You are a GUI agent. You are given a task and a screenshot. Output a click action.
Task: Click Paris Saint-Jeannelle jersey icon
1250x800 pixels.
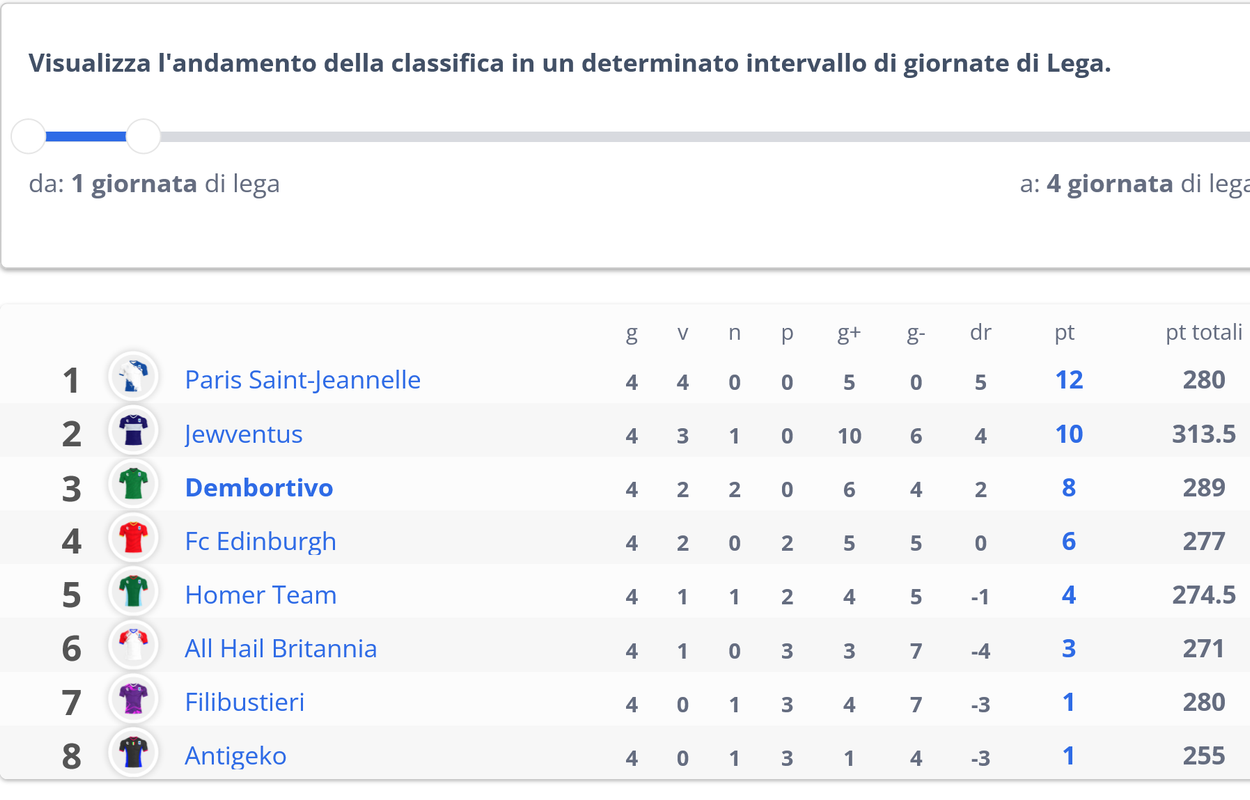point(133,377)
